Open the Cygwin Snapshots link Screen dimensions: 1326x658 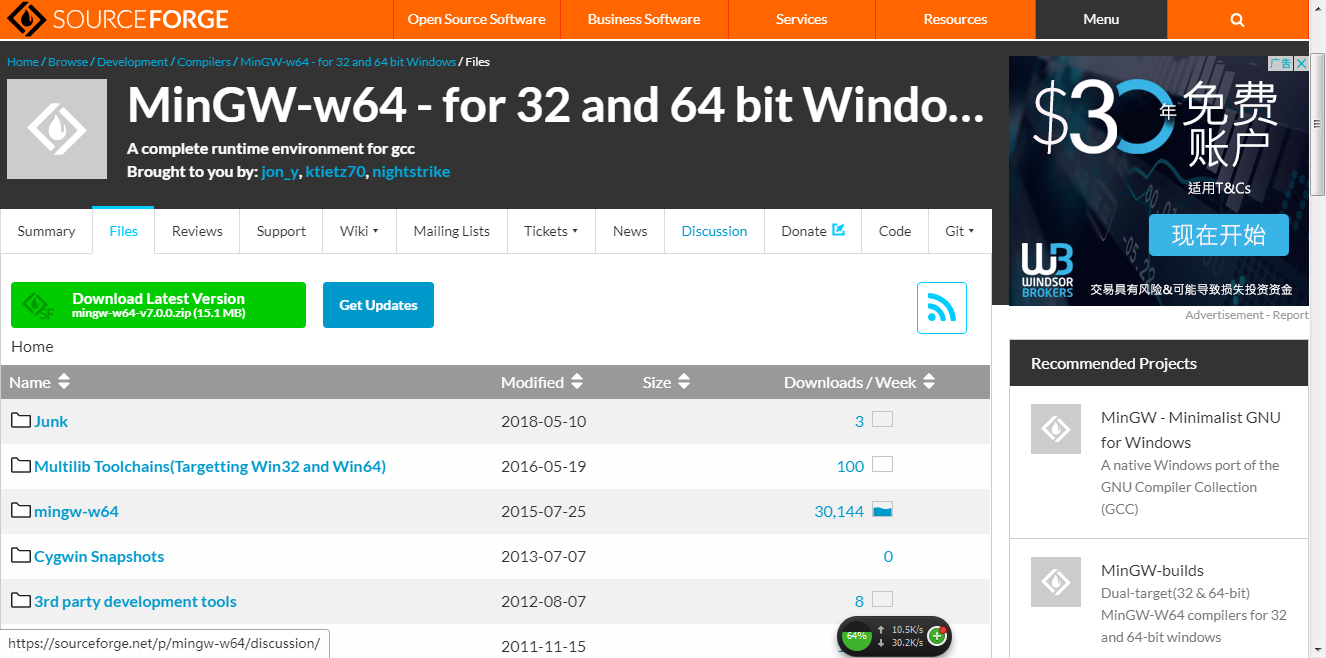pyautogui.click(x=99, y=556)
